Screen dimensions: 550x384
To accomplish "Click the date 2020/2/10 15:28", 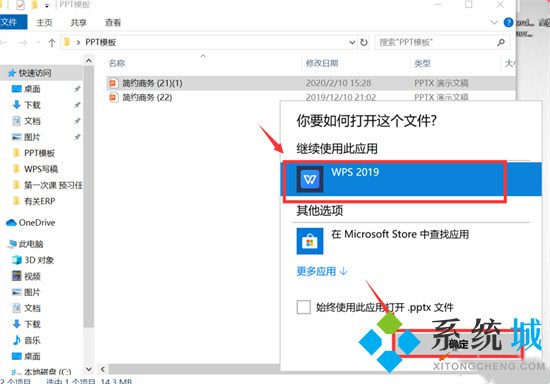I will point(338,83).
